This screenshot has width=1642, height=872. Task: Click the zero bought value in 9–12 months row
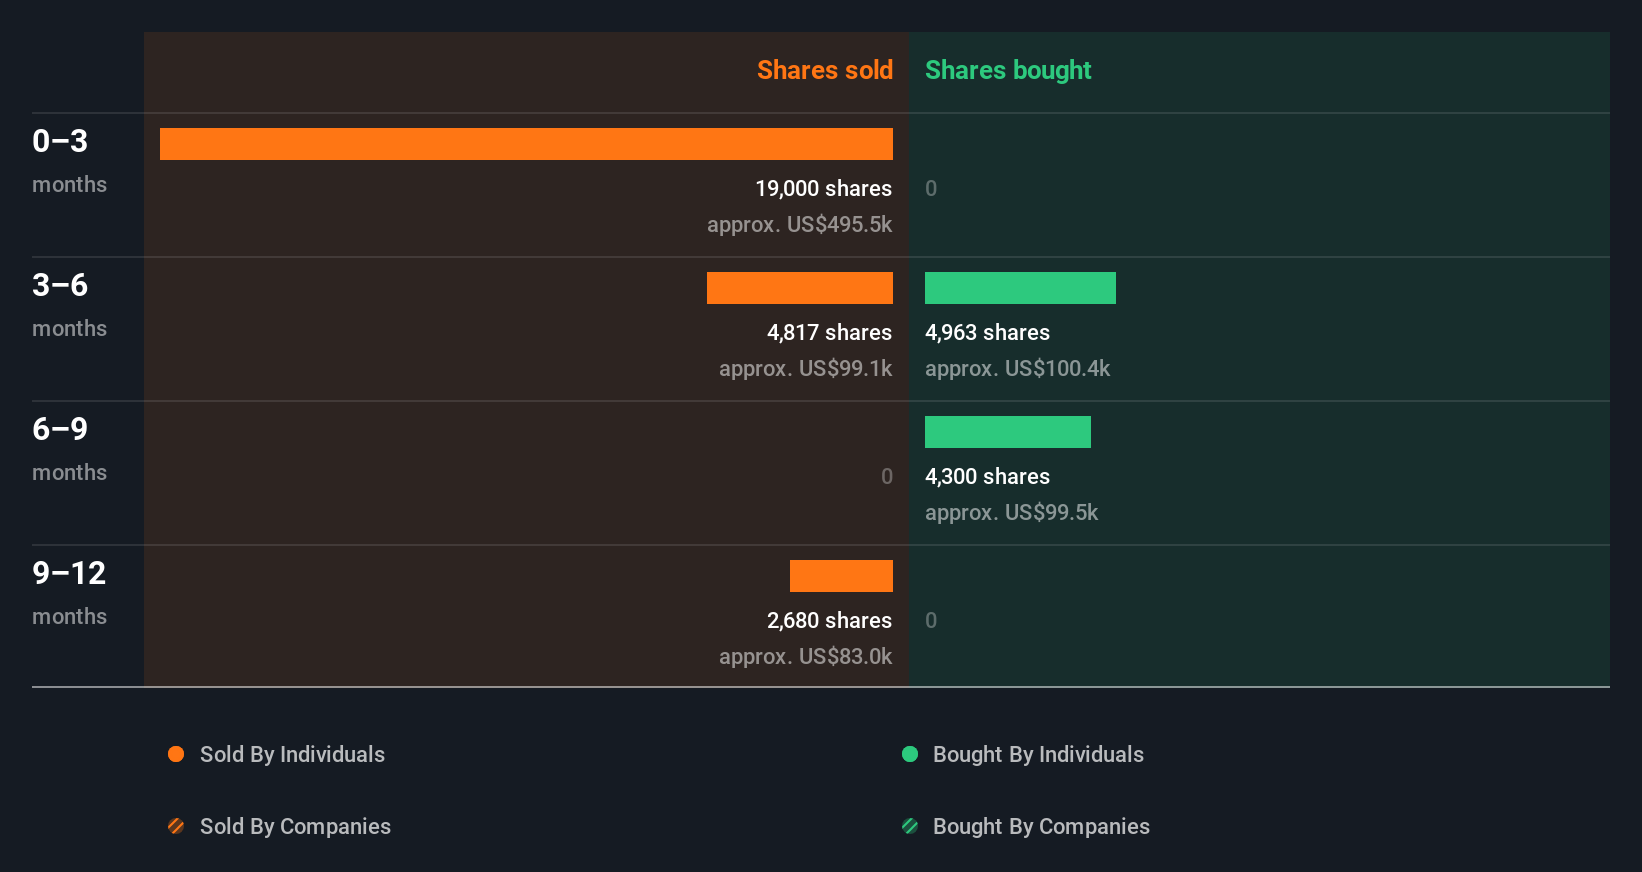click(x=931, y=620)
